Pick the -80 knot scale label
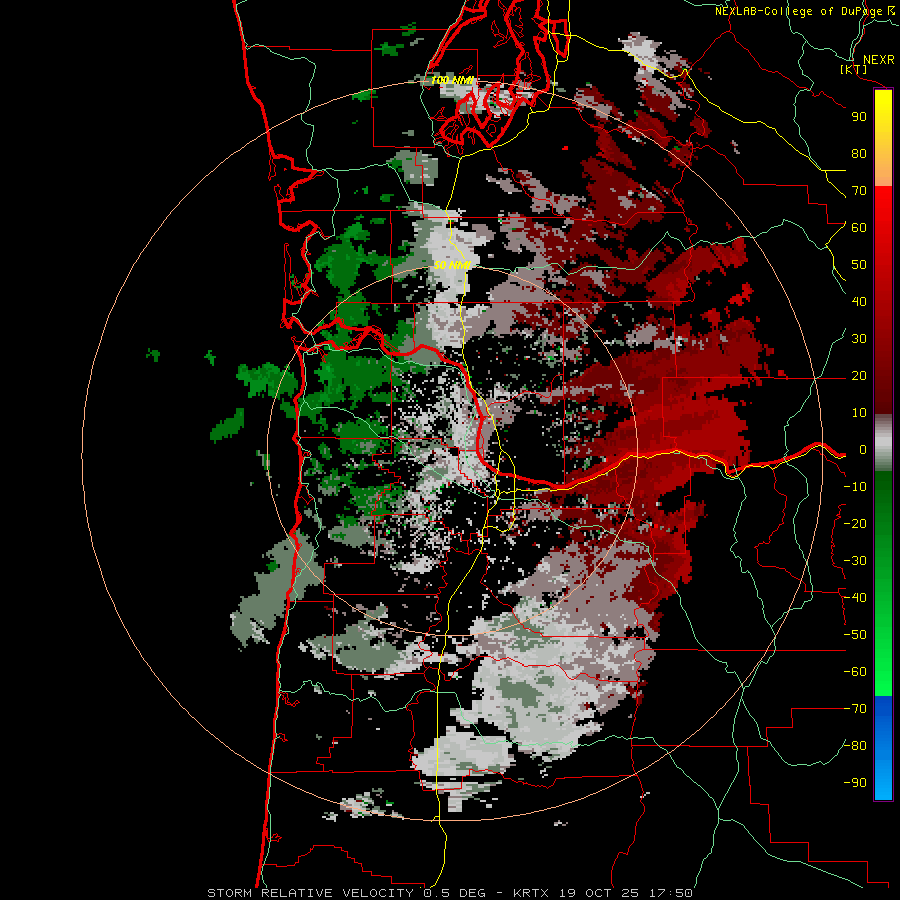900x900 pixels. [x=855, y=746]
